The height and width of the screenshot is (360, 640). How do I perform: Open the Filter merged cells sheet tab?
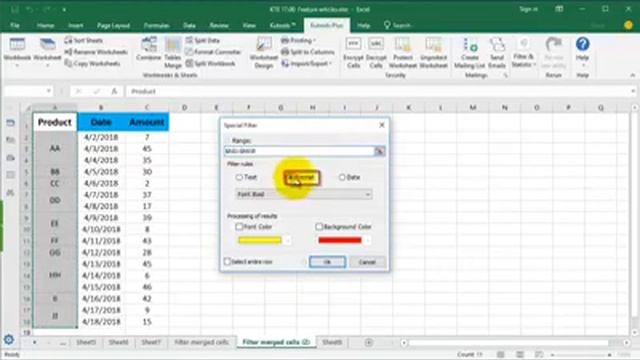201,342
